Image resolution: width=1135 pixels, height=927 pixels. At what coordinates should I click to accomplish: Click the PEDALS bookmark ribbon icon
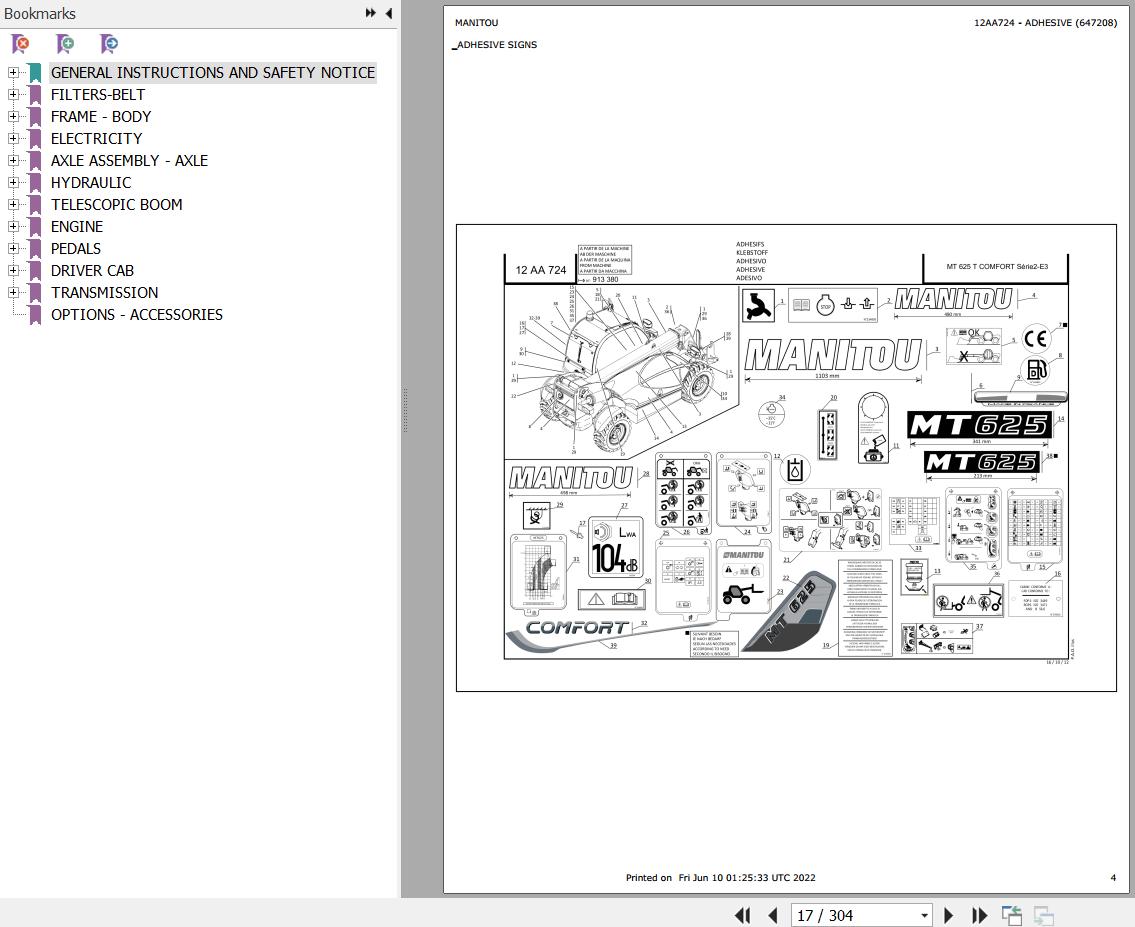(35, 249)
